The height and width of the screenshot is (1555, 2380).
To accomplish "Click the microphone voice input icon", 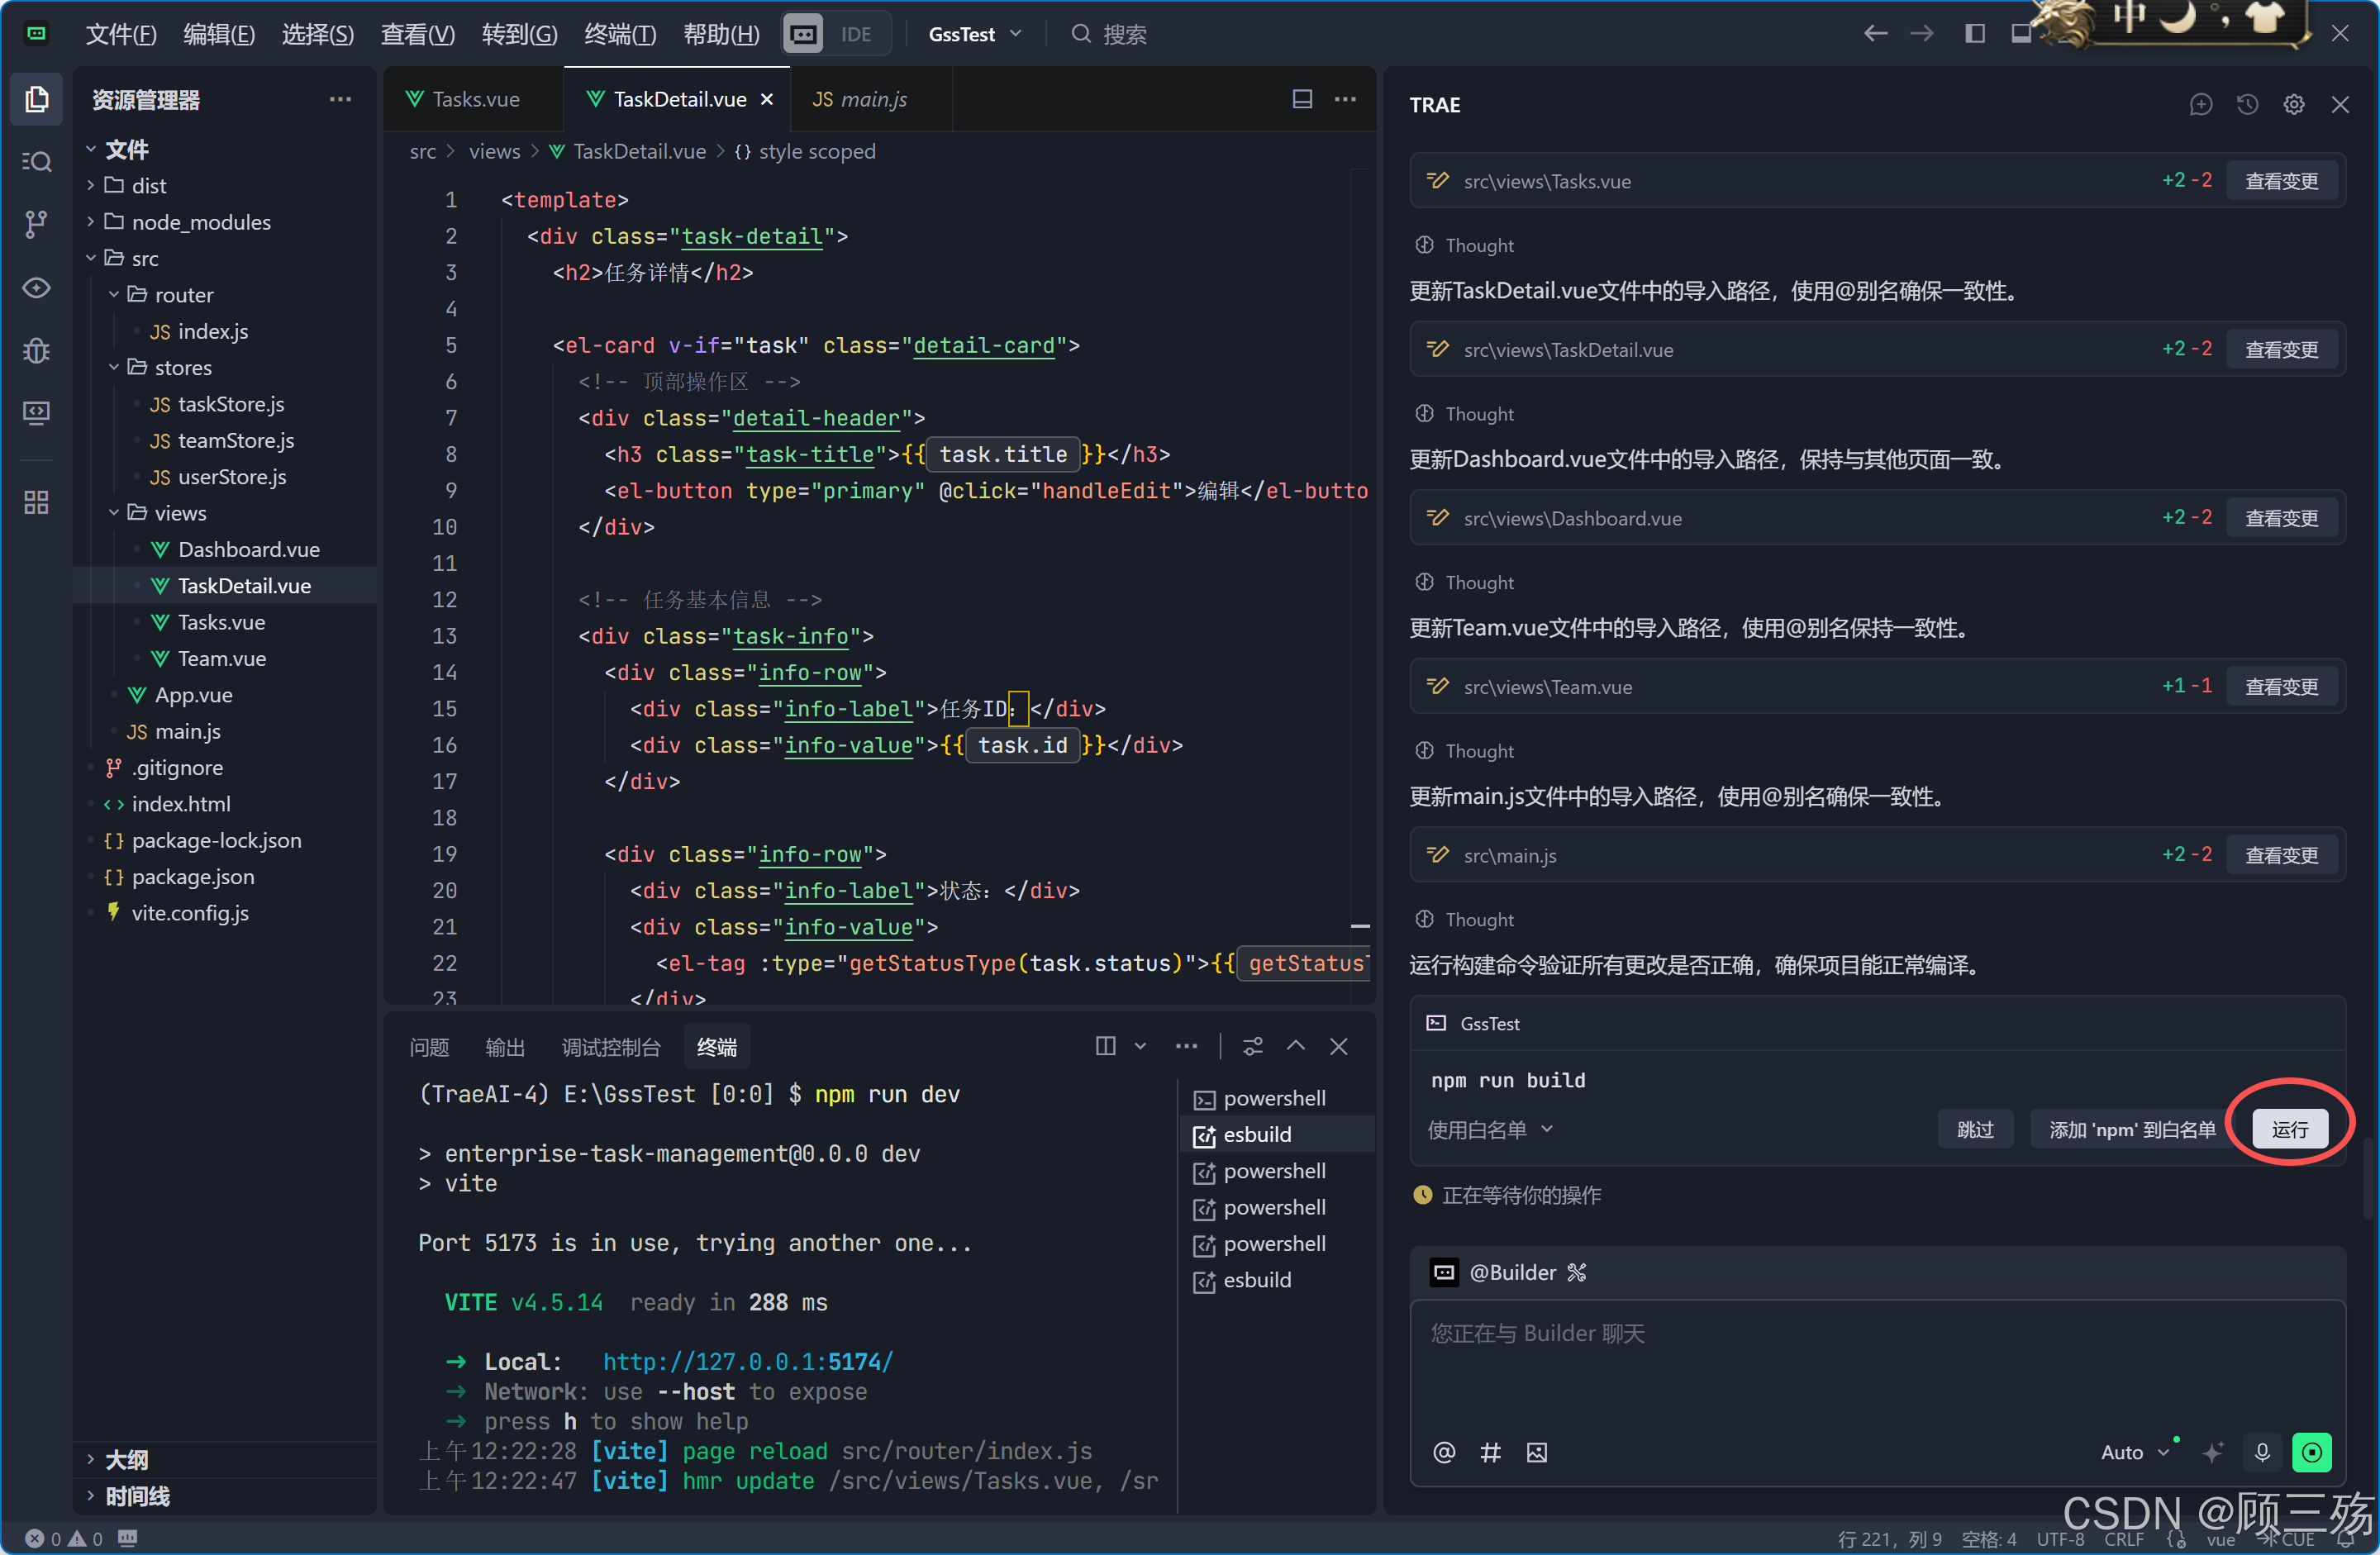I will 2262,1451.
